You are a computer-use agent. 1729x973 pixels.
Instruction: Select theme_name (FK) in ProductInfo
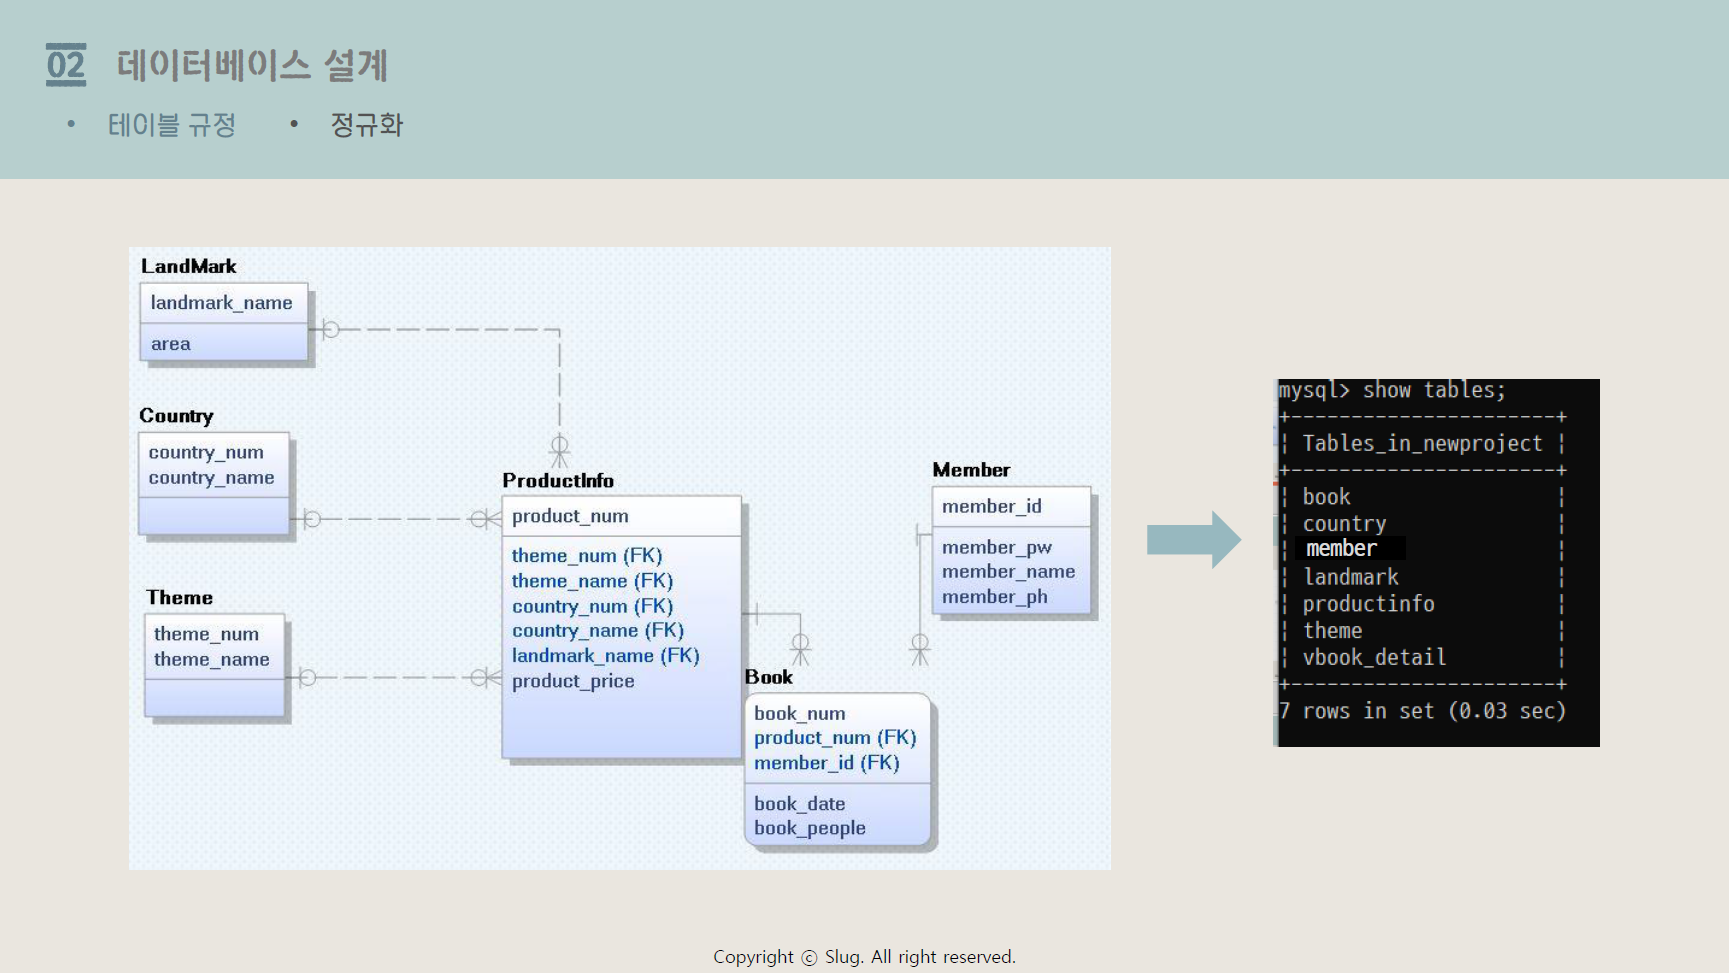592,581
